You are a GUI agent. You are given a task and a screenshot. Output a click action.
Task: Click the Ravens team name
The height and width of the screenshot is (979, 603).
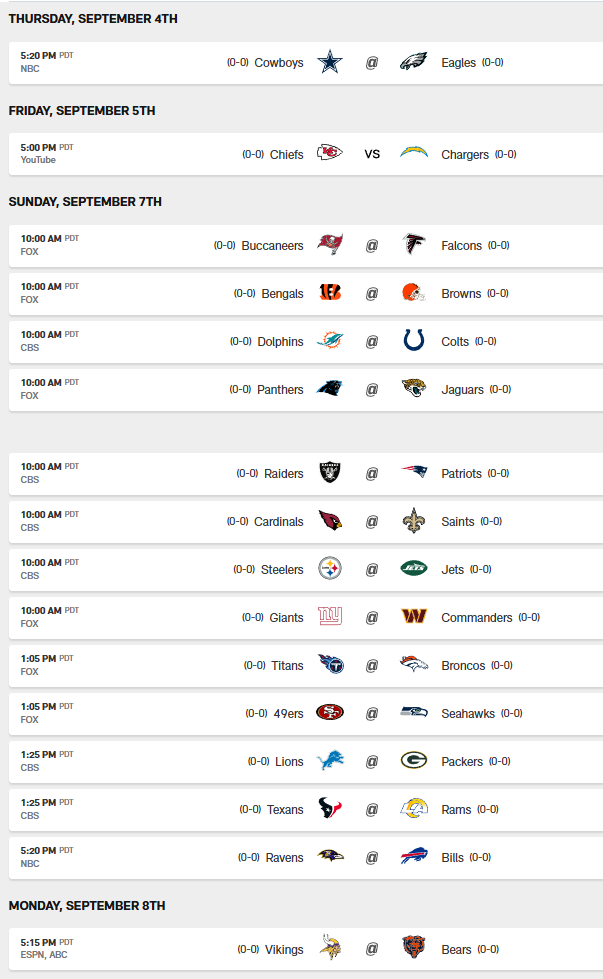[284, 858]
